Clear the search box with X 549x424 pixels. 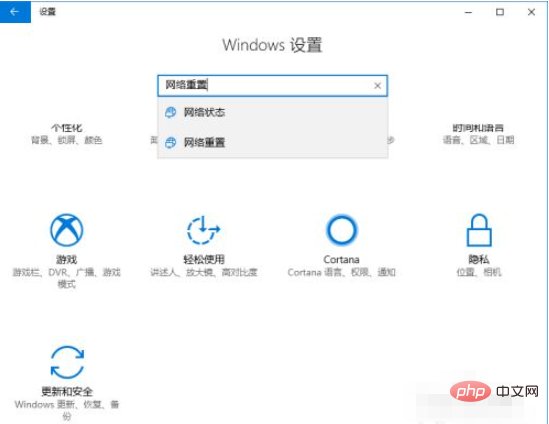tap(377, 86)
